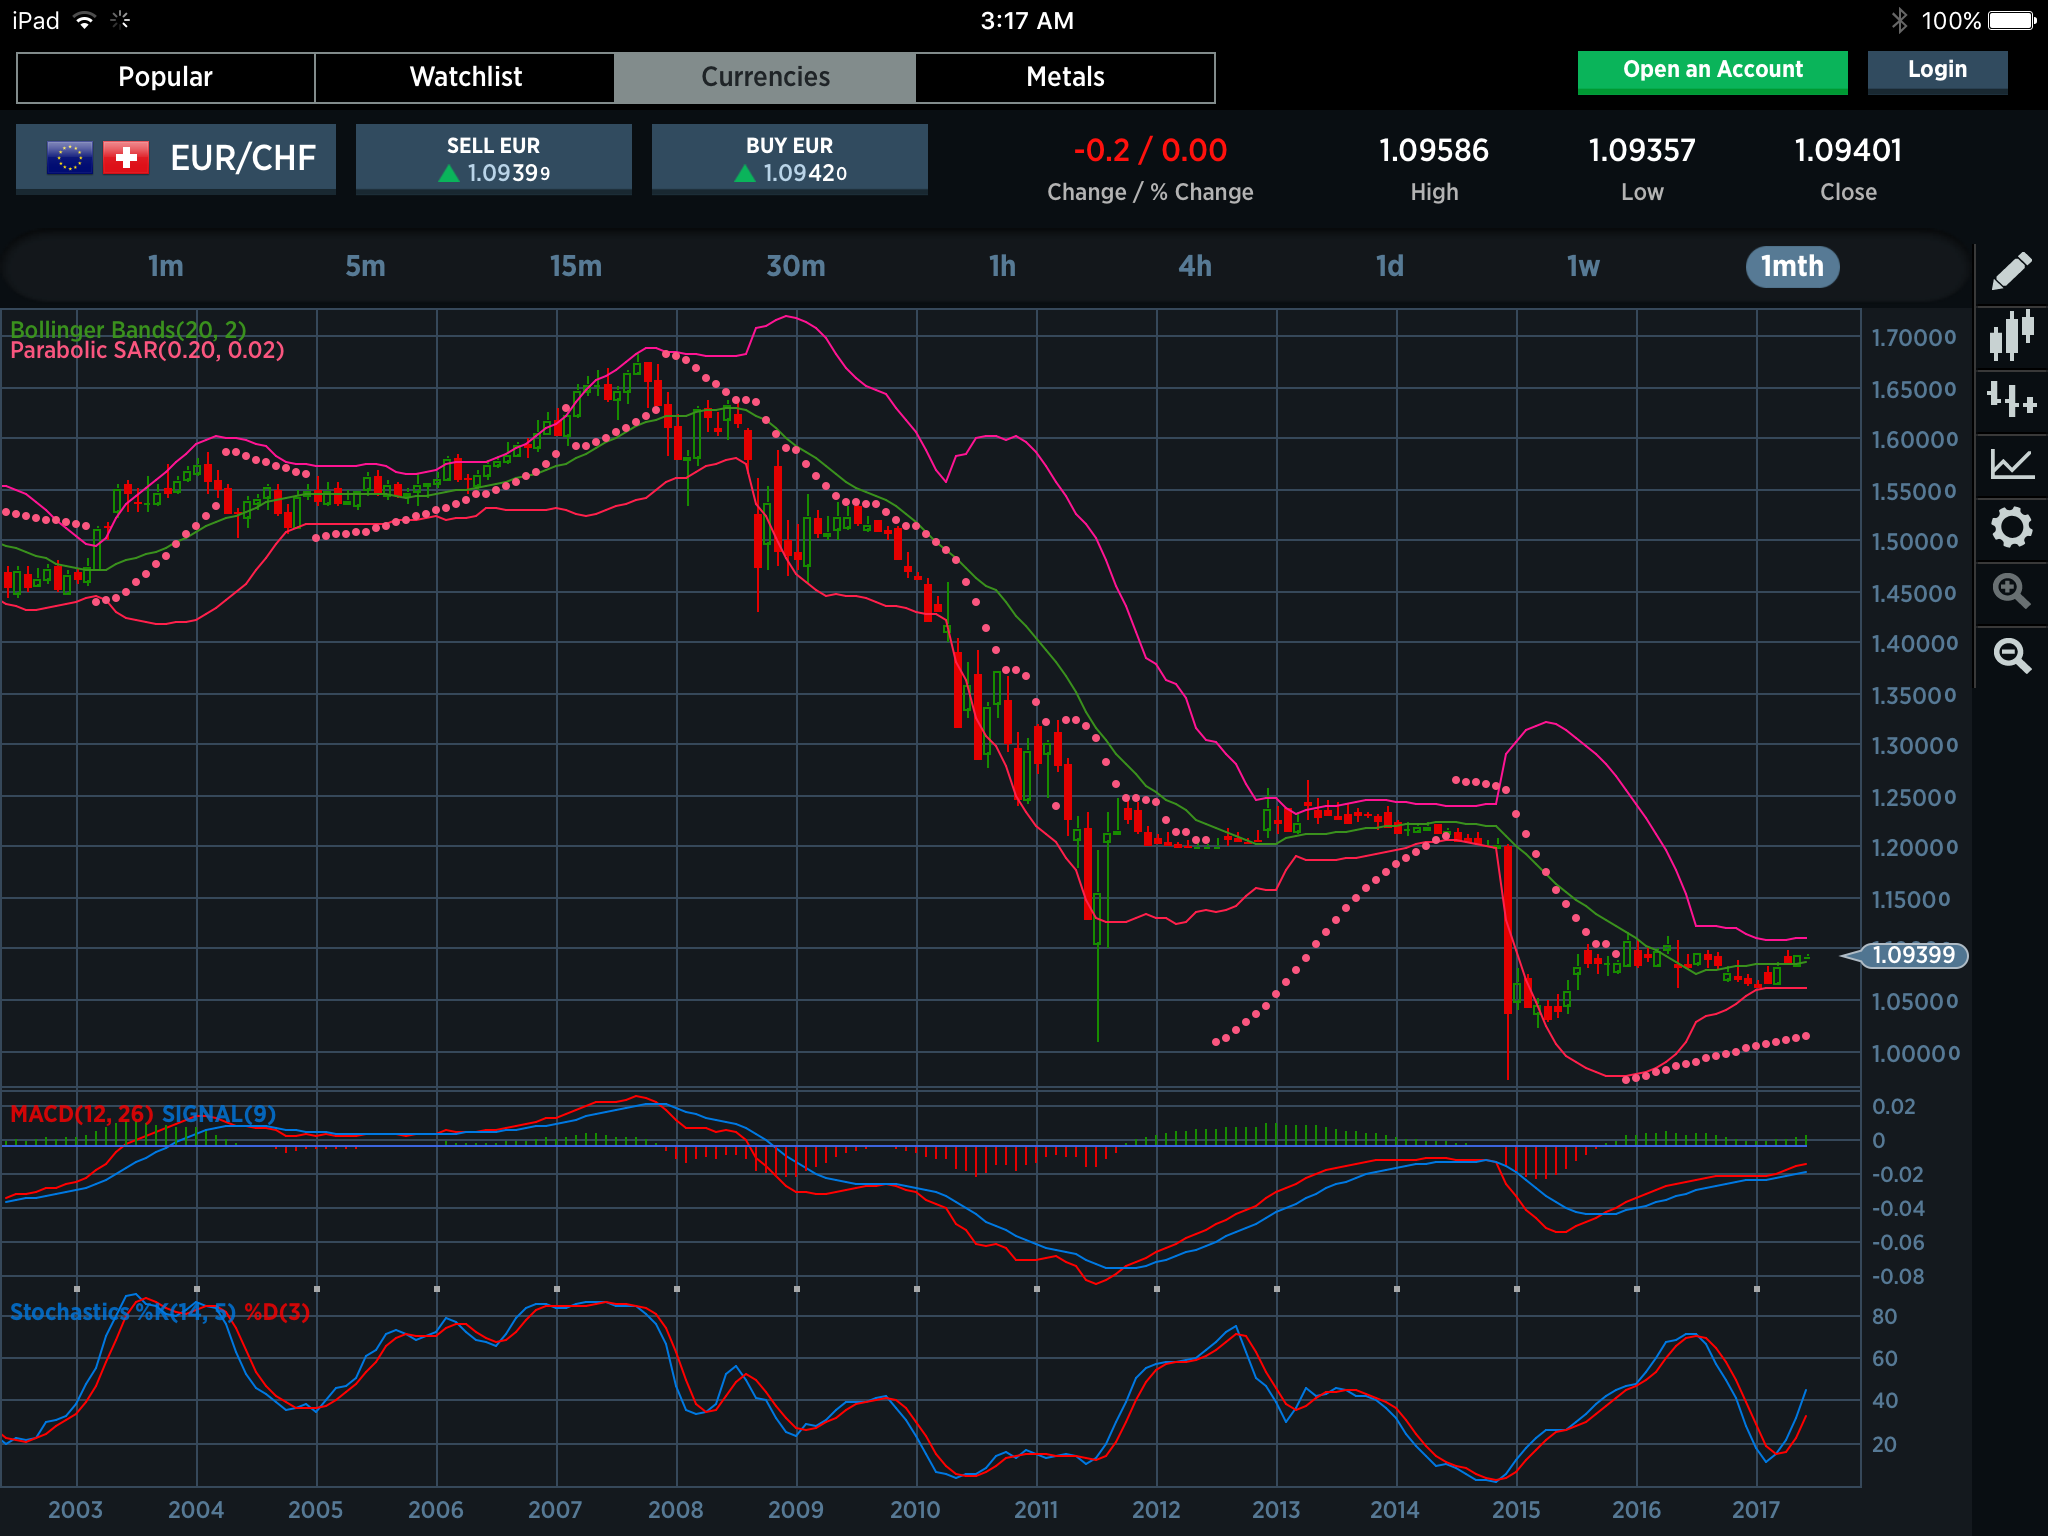Tap the Wi-Fi status icon
2048x1536 pixels.
pyautogui.click(x=85, y=20)
